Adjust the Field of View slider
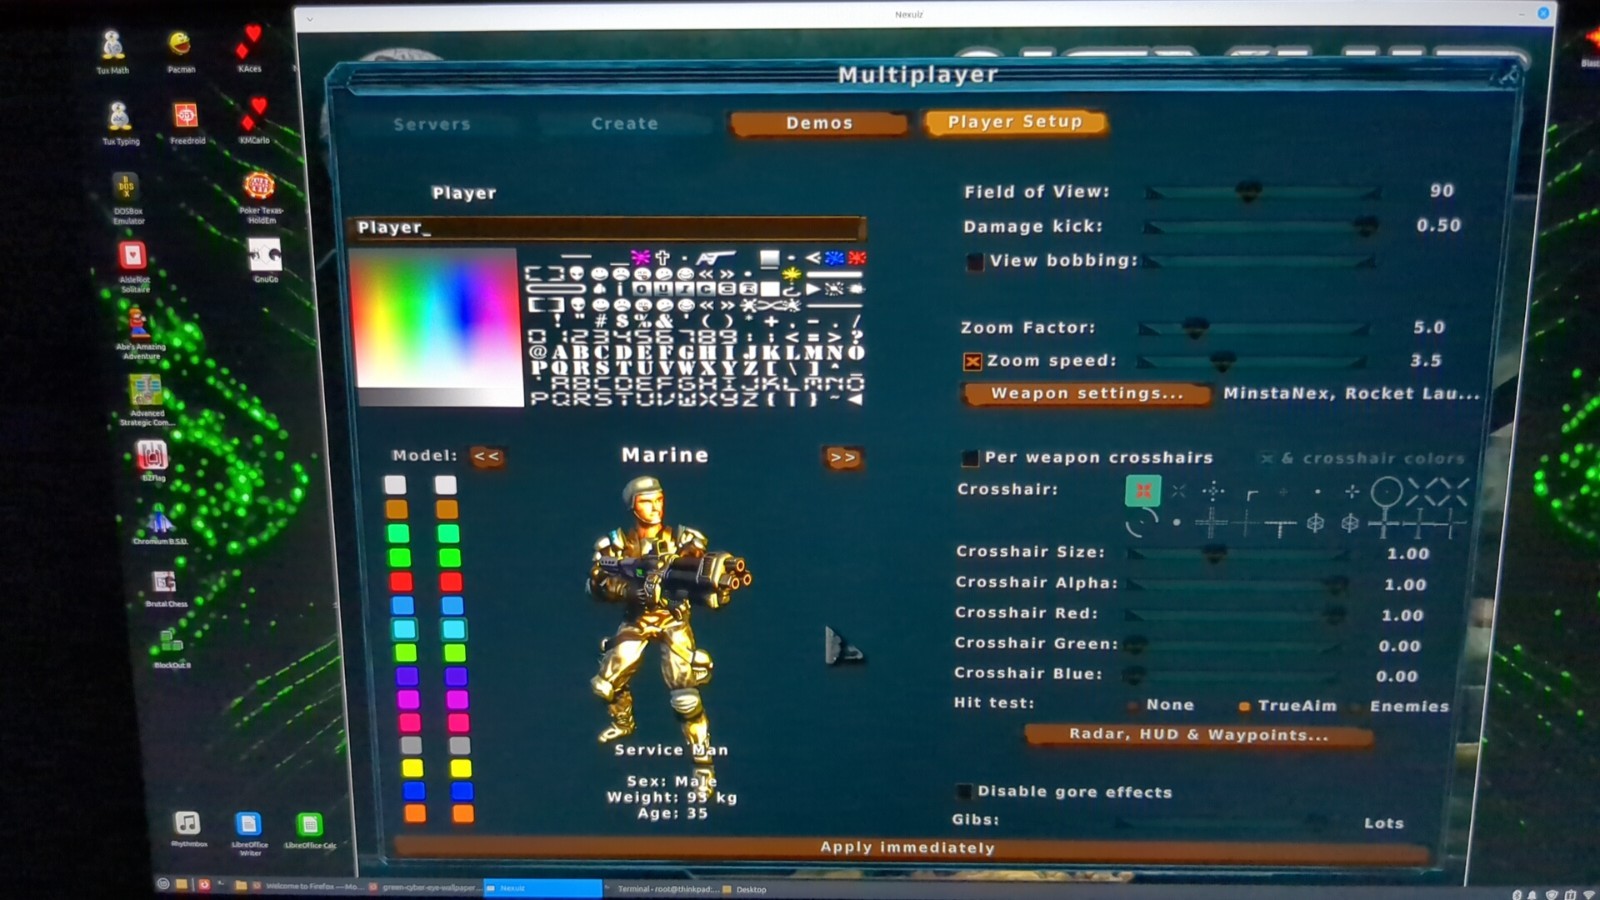The image size is (1600, 900). pyautogui.click(x=1263, y=191)
